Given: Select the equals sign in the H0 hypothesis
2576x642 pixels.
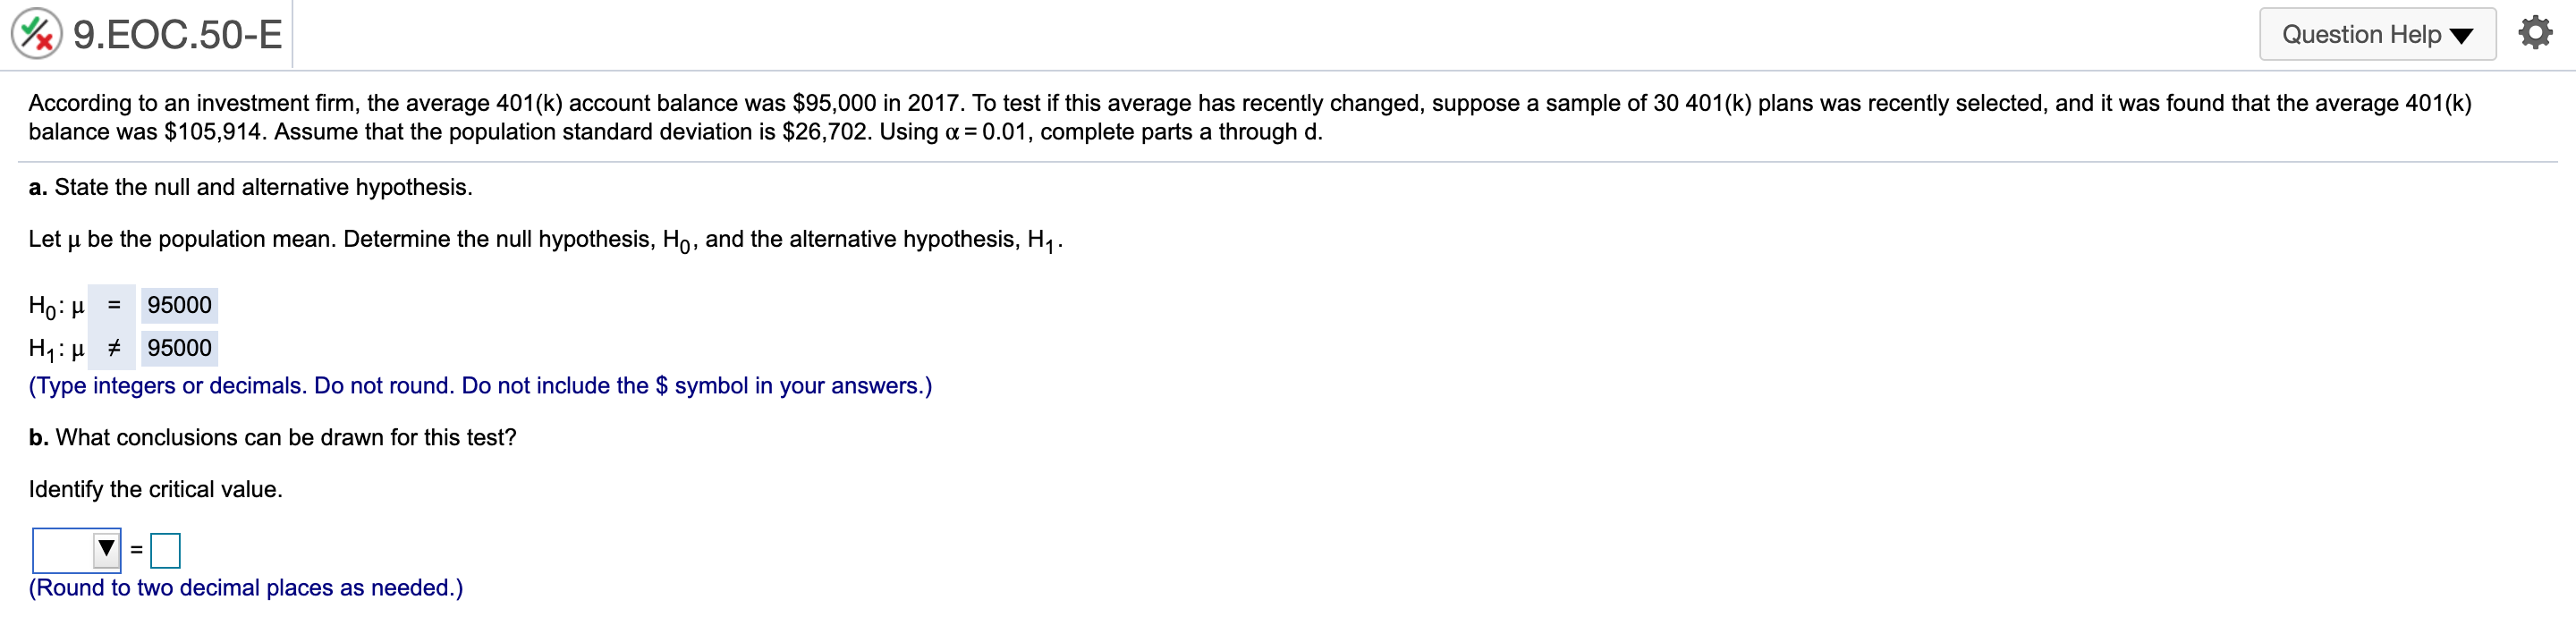Looking at the screenshot, I should pos(114,305).
